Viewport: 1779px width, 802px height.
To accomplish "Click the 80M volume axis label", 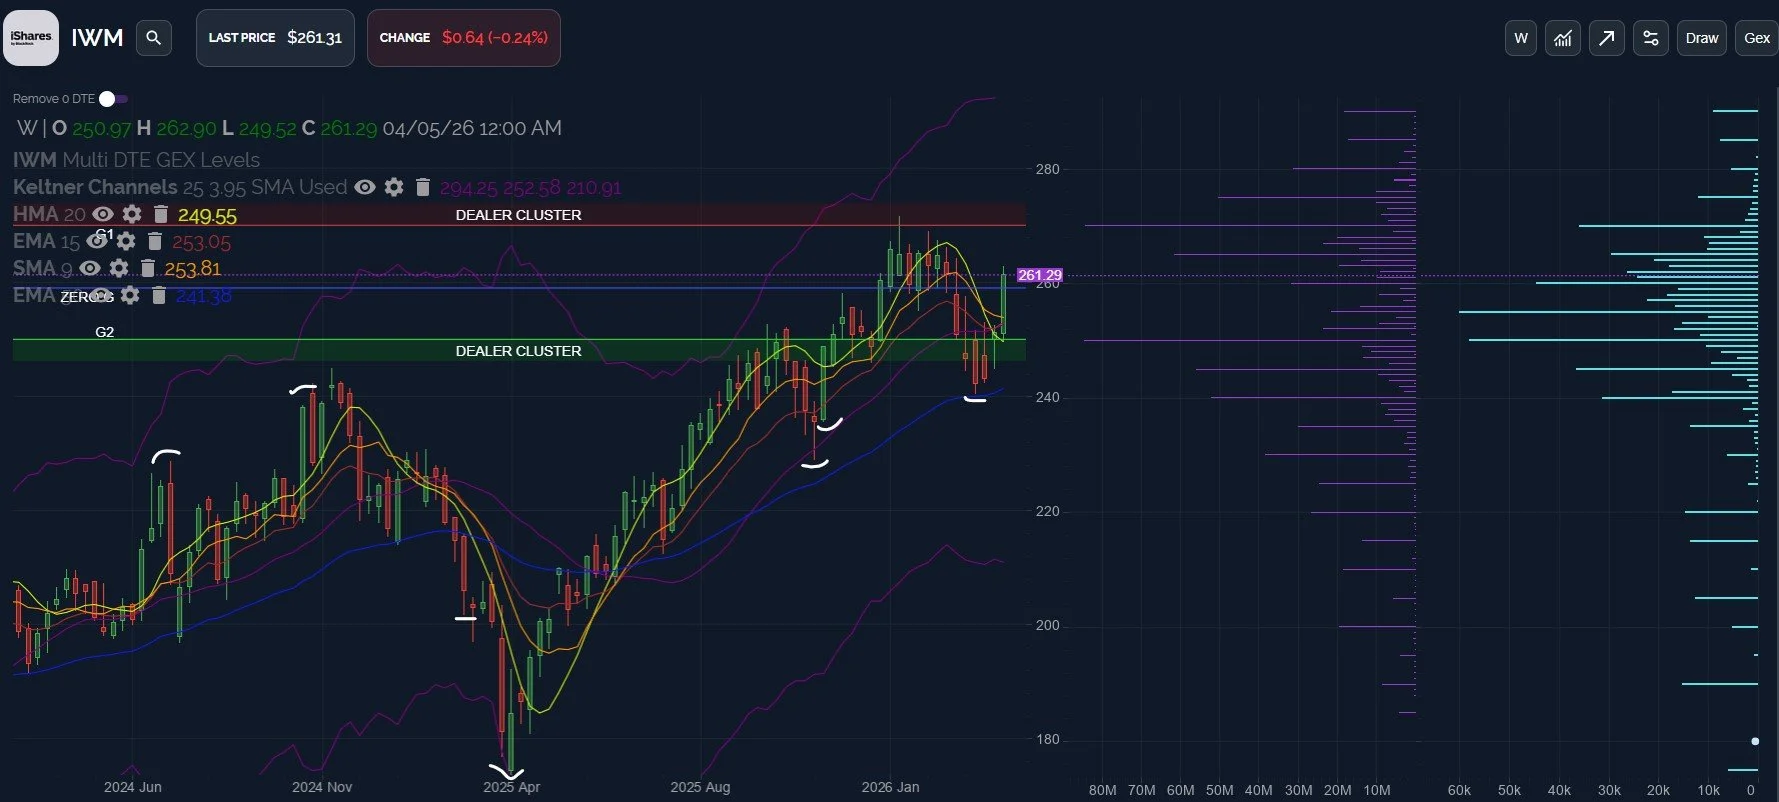I will (1102, 790).
